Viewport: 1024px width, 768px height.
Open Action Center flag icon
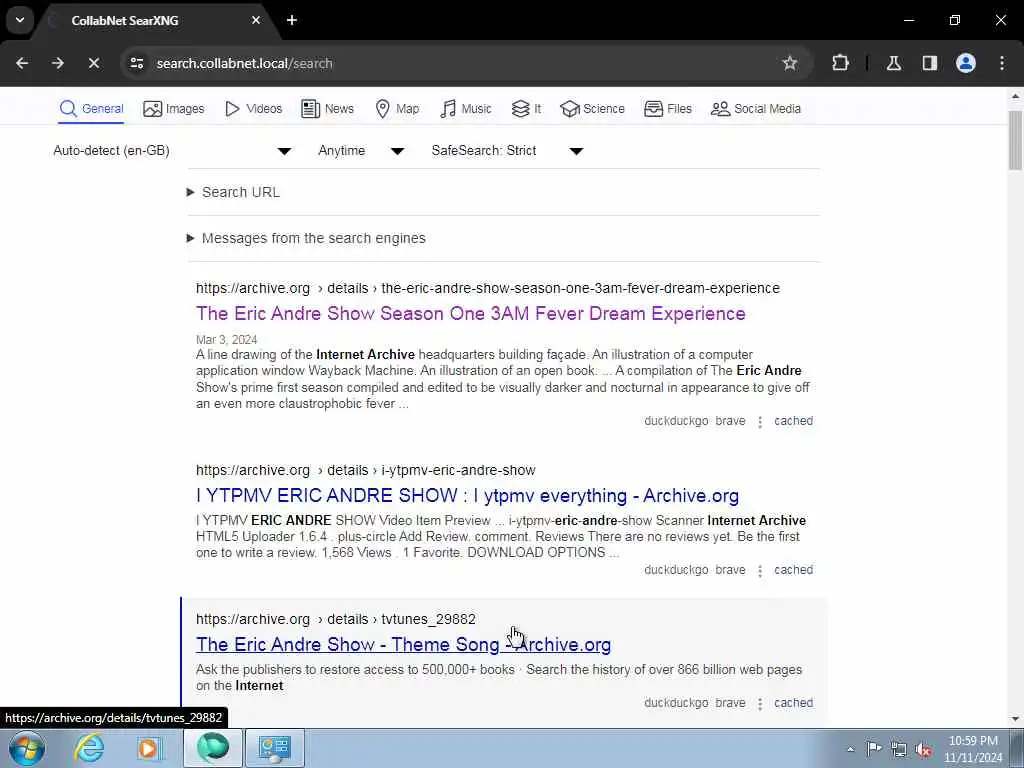click(x=874, y=749)
